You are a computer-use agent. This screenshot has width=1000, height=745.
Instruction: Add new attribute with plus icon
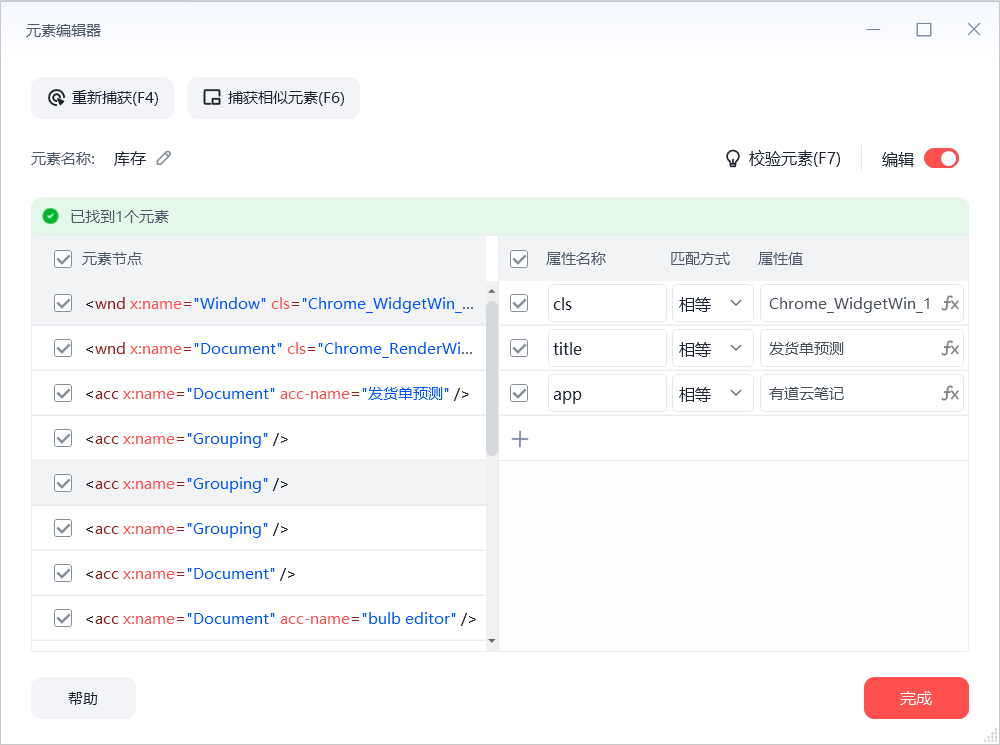click(520, 439)
